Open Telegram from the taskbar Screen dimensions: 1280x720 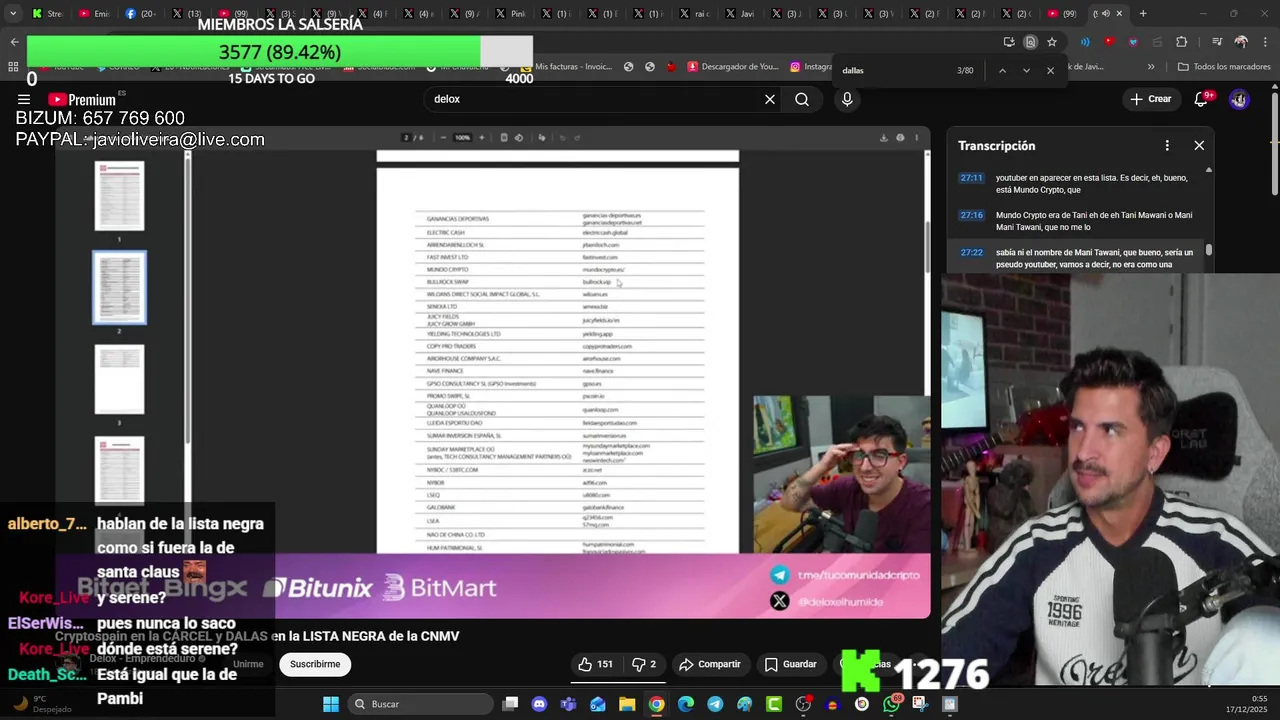coord(715,704)
